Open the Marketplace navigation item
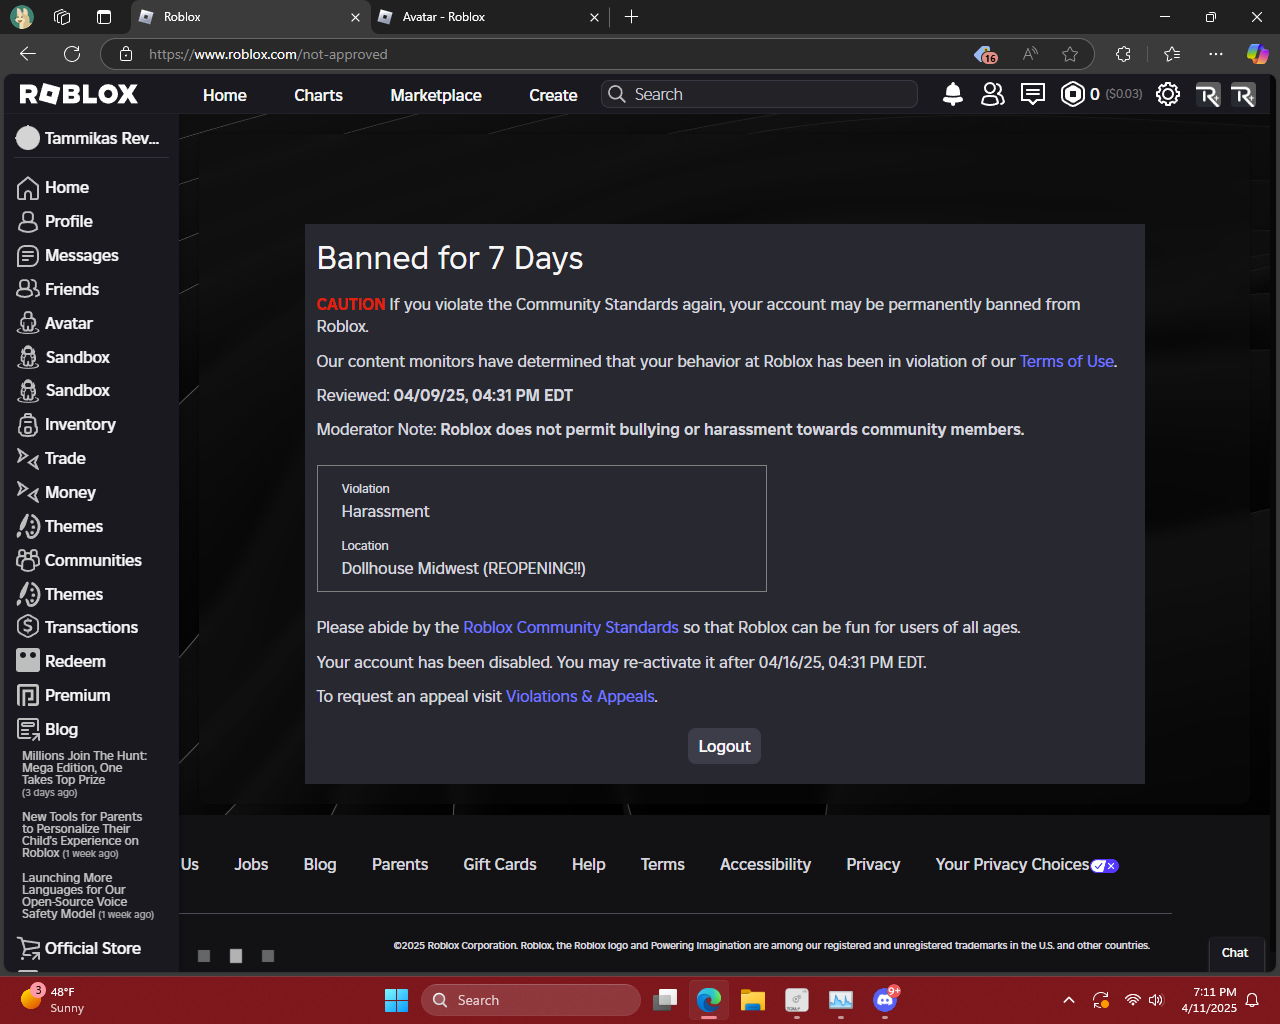 click(x=436, y=95)
